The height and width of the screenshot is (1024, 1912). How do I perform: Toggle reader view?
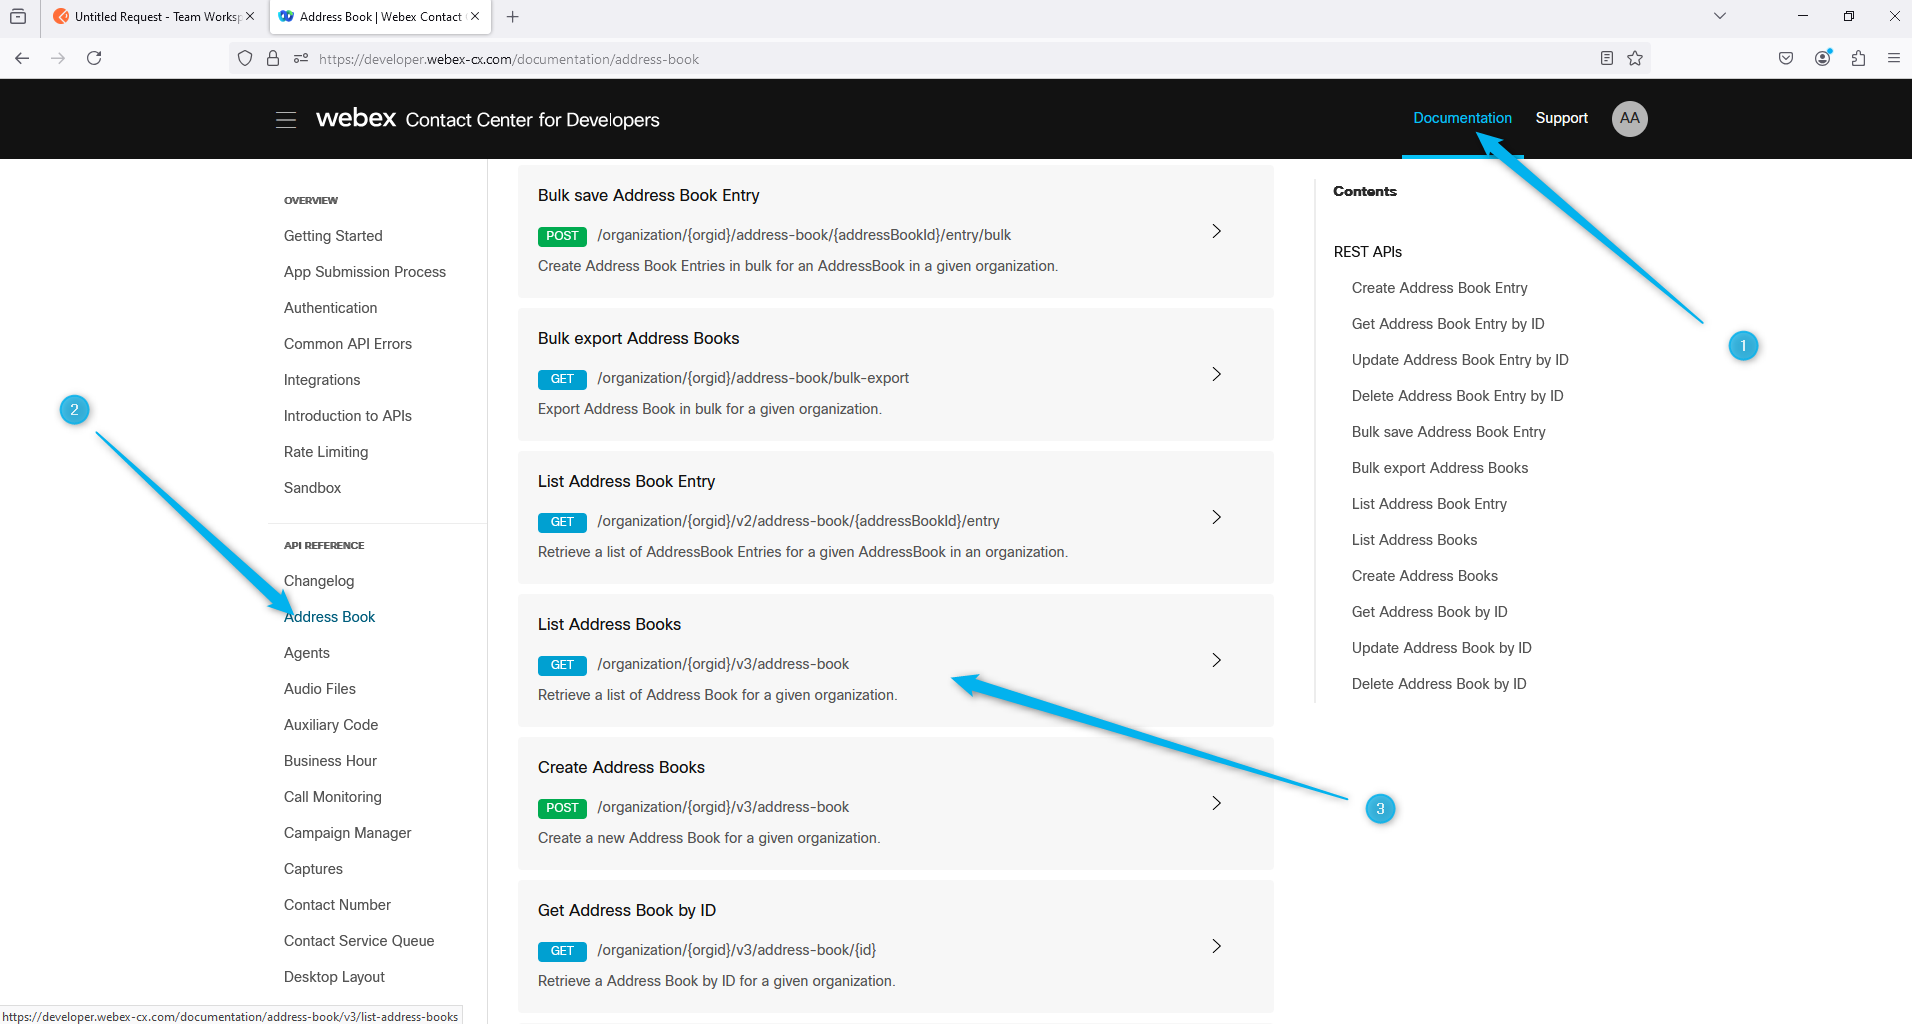click(1607, 58)
